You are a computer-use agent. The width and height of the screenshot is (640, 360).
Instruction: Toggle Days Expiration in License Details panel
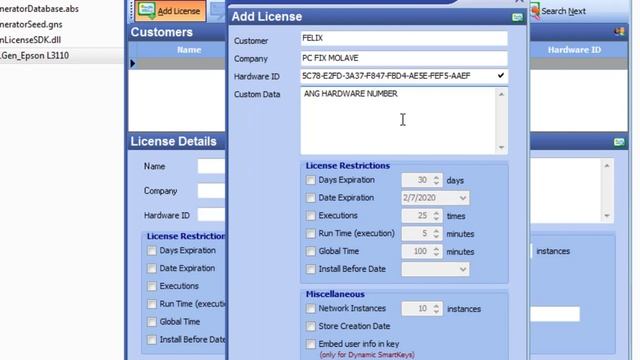[x=152, y=251]
